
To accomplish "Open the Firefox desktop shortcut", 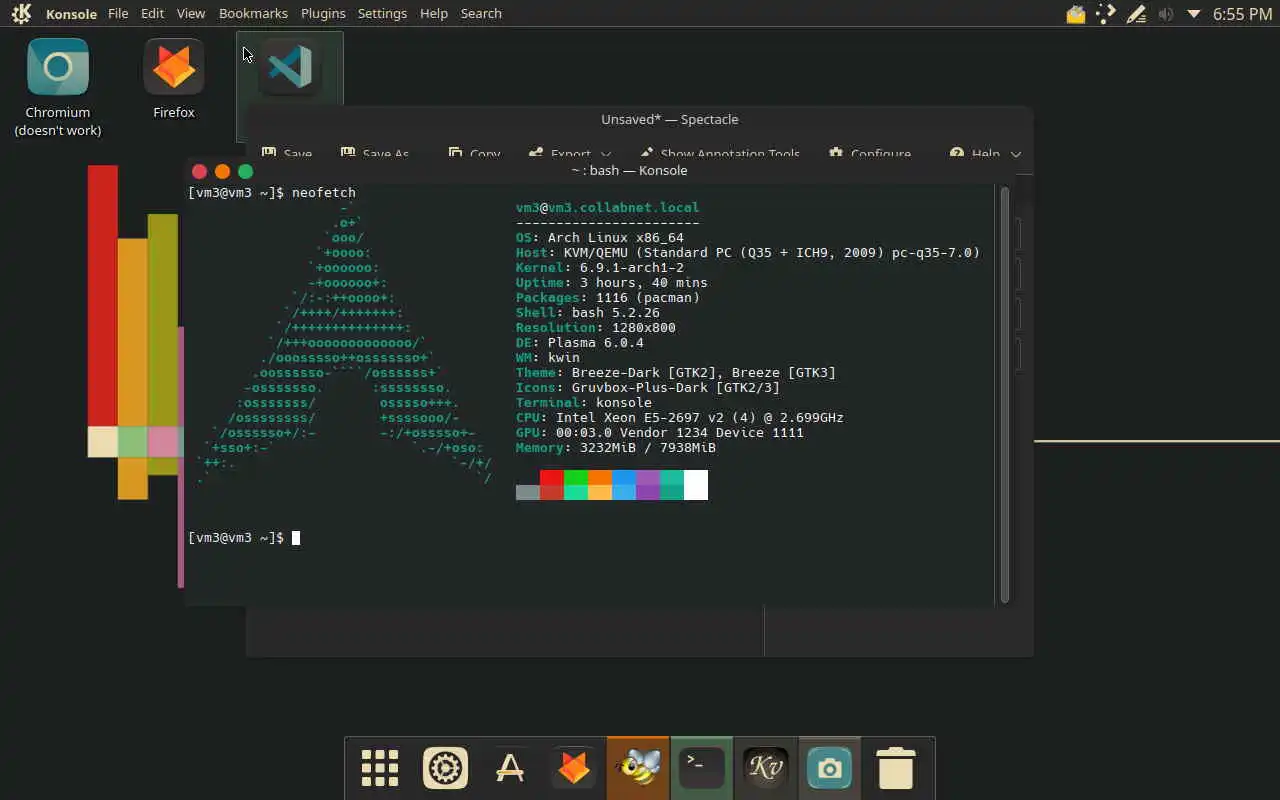I will [x=174, y=79].
